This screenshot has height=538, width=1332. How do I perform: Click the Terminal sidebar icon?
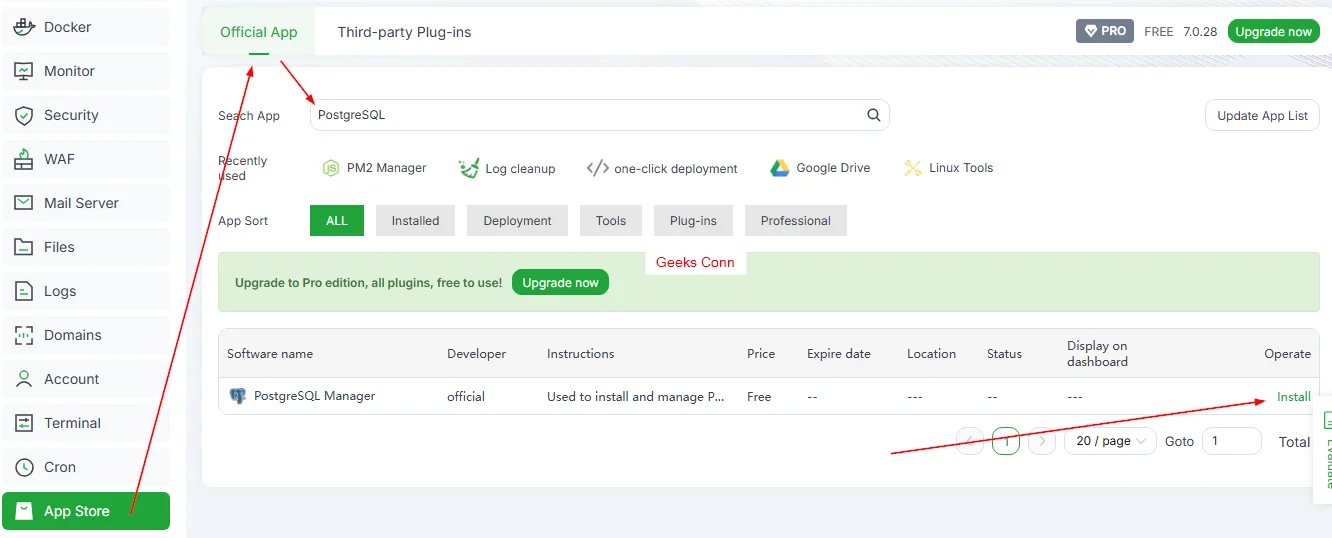(x=25, y=423)
